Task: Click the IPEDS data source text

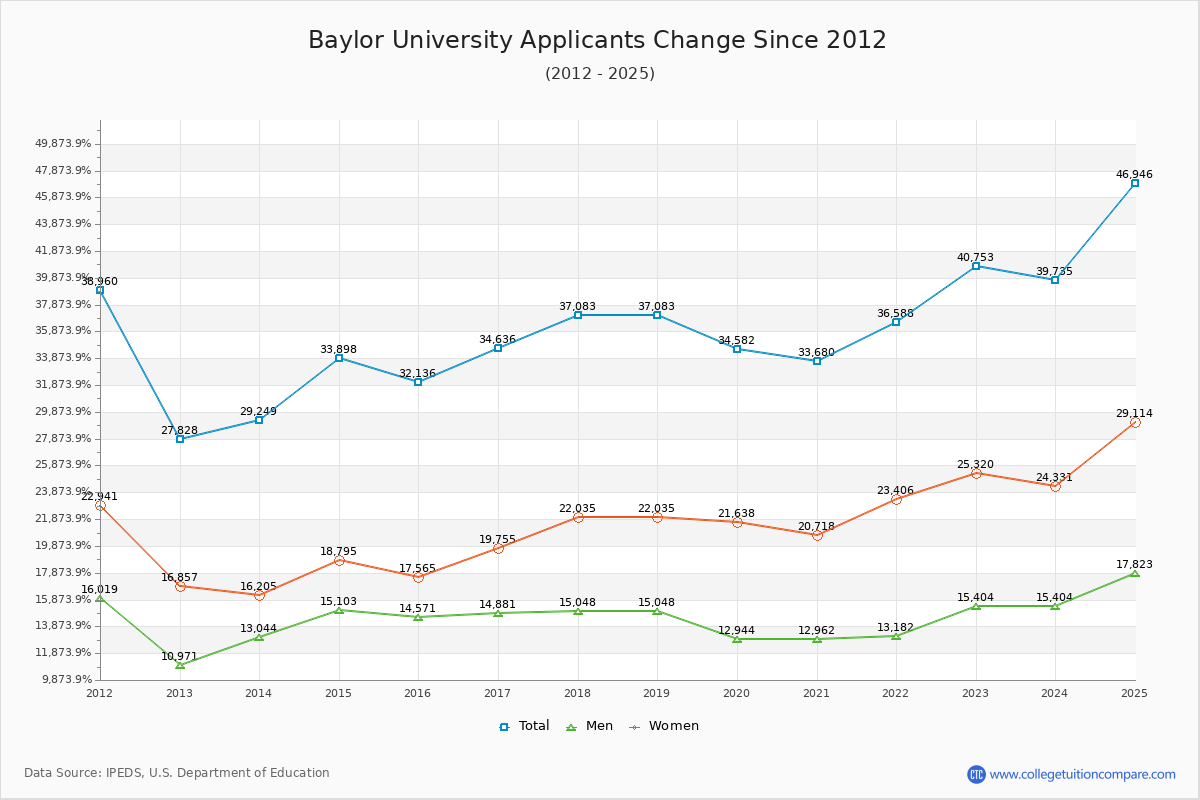Action: (177, 773)
